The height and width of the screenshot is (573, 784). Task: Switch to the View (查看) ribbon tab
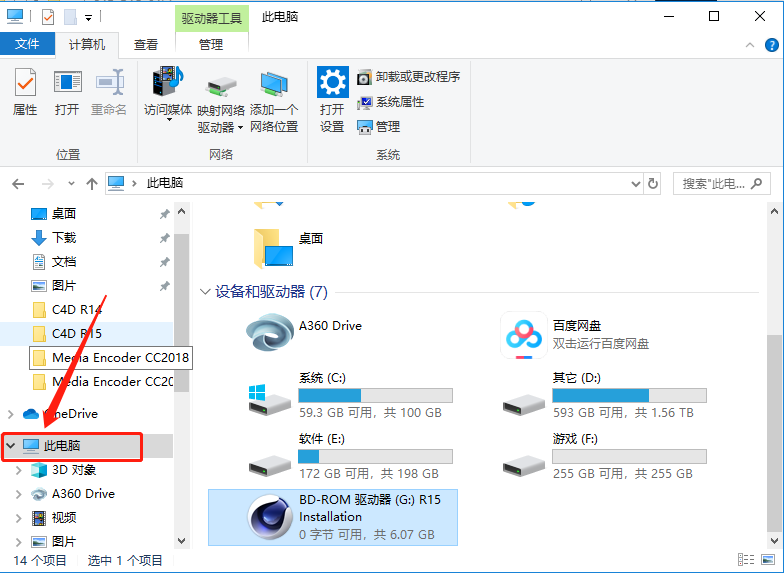(146, 45)
